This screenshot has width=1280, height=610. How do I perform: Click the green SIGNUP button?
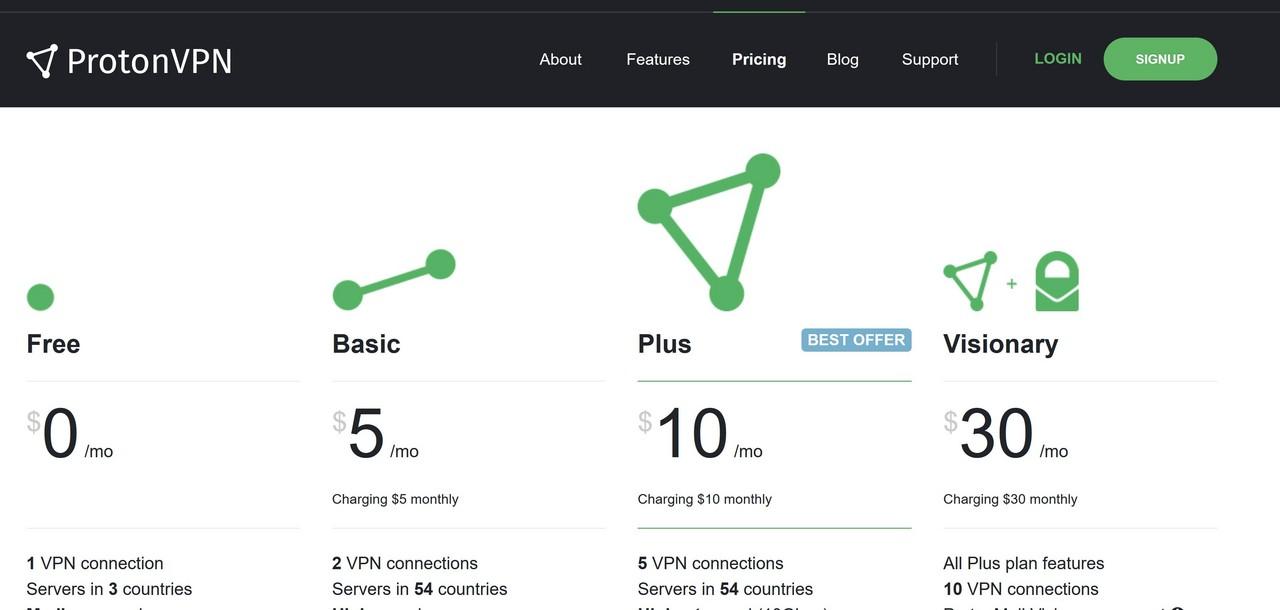point(1160,59)
